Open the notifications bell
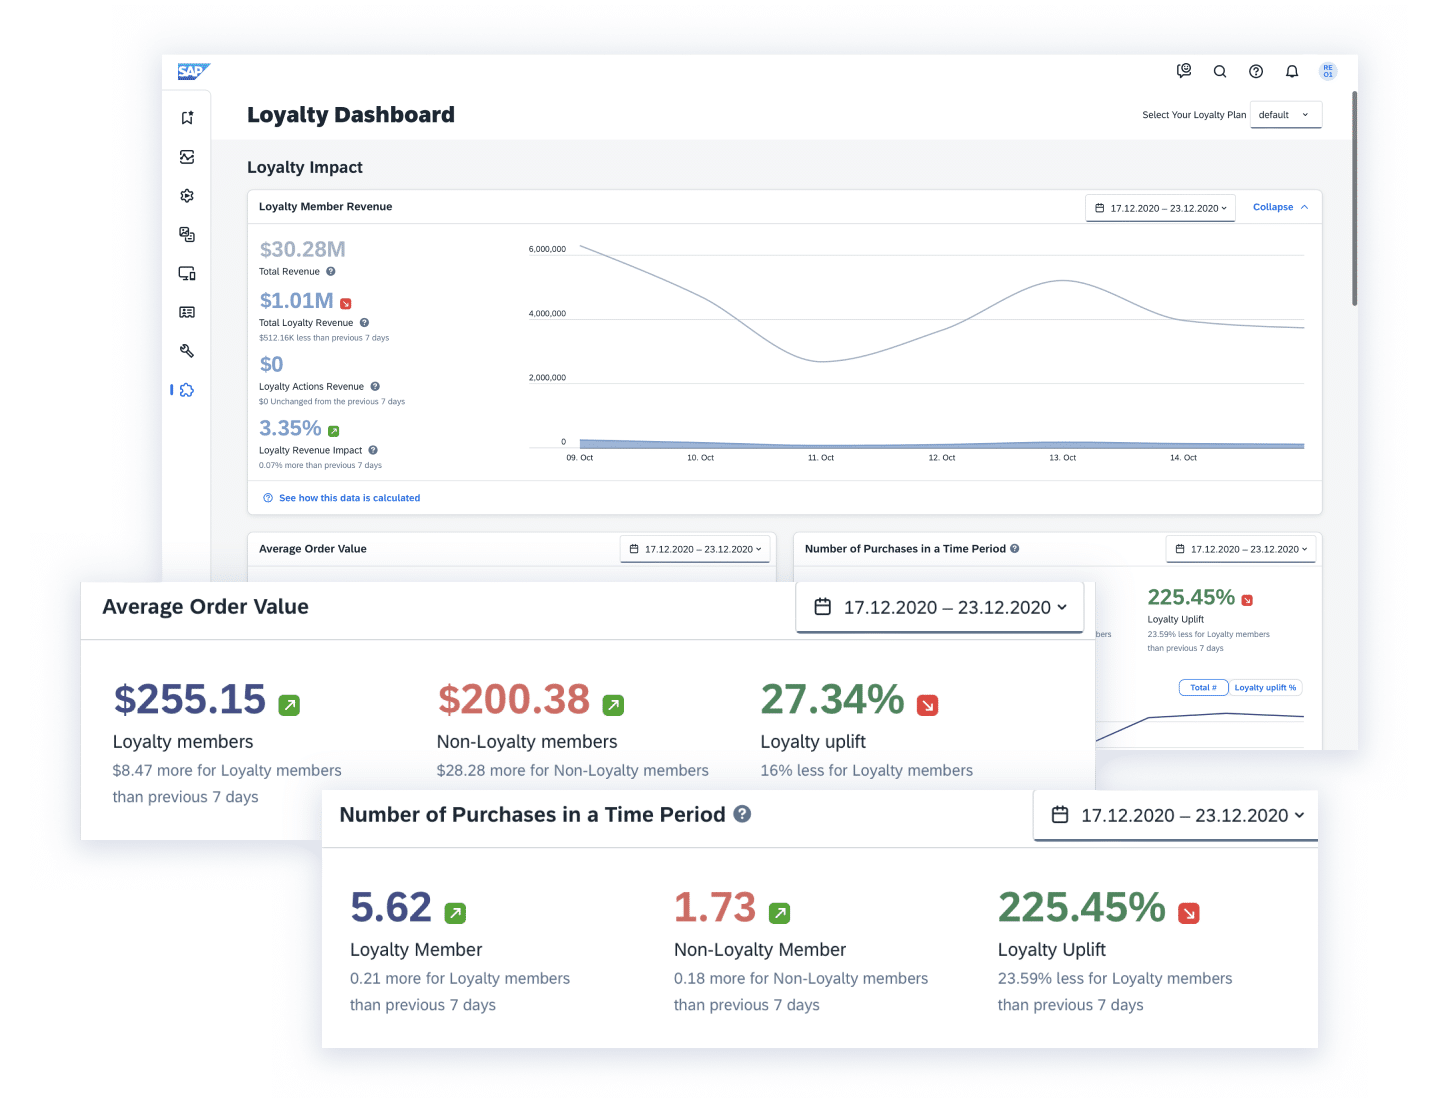 point(1292,71)
